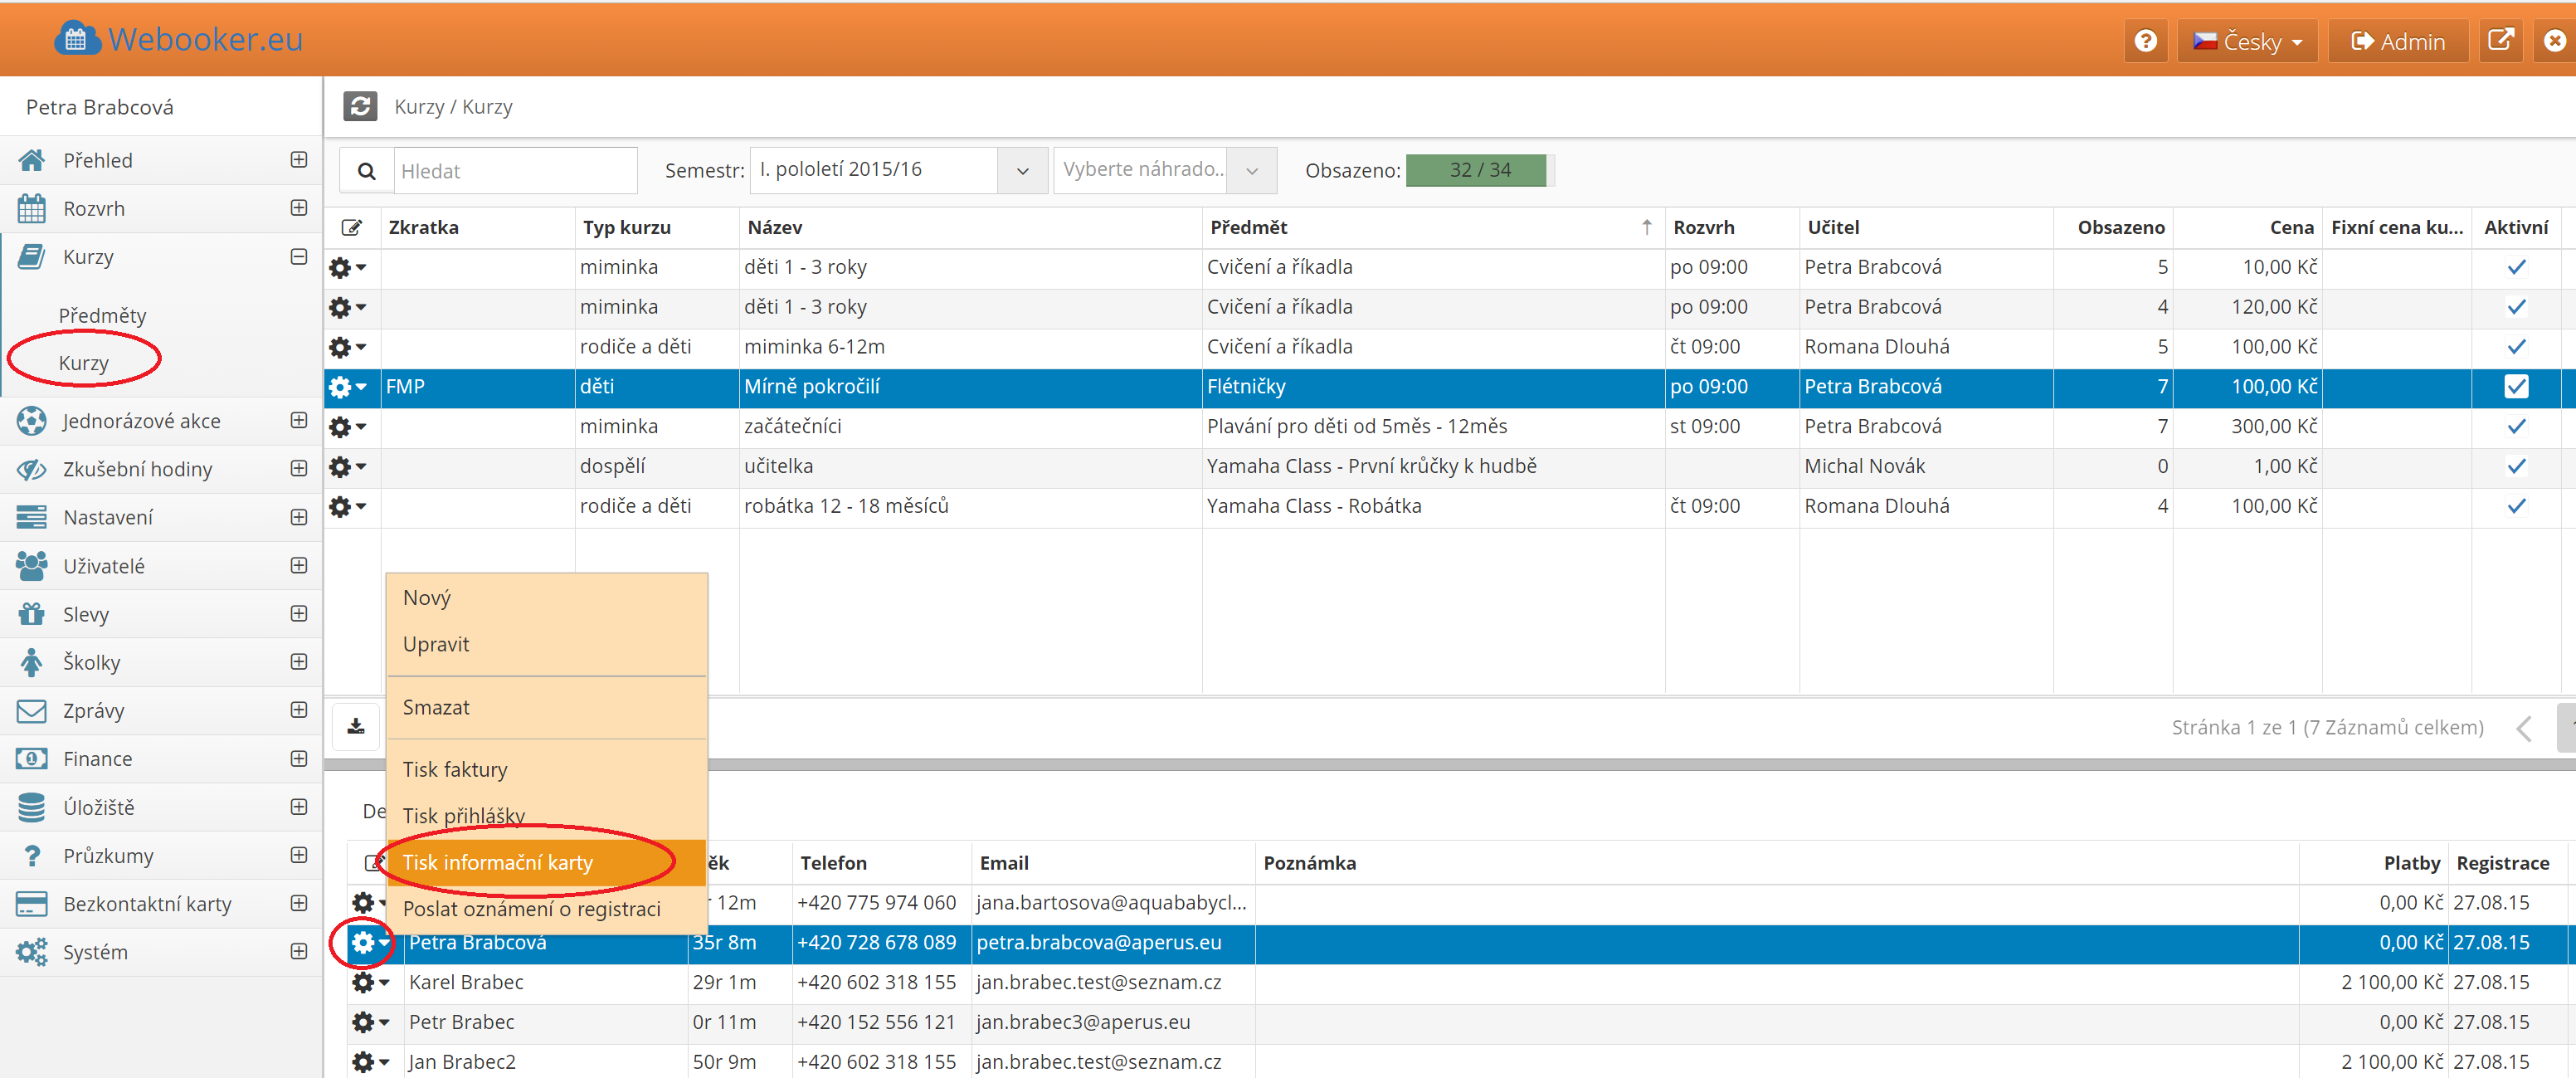Click the open-in-new-window icon in header
This screenshot has width=2576, height=1078.
point(2500,41)
